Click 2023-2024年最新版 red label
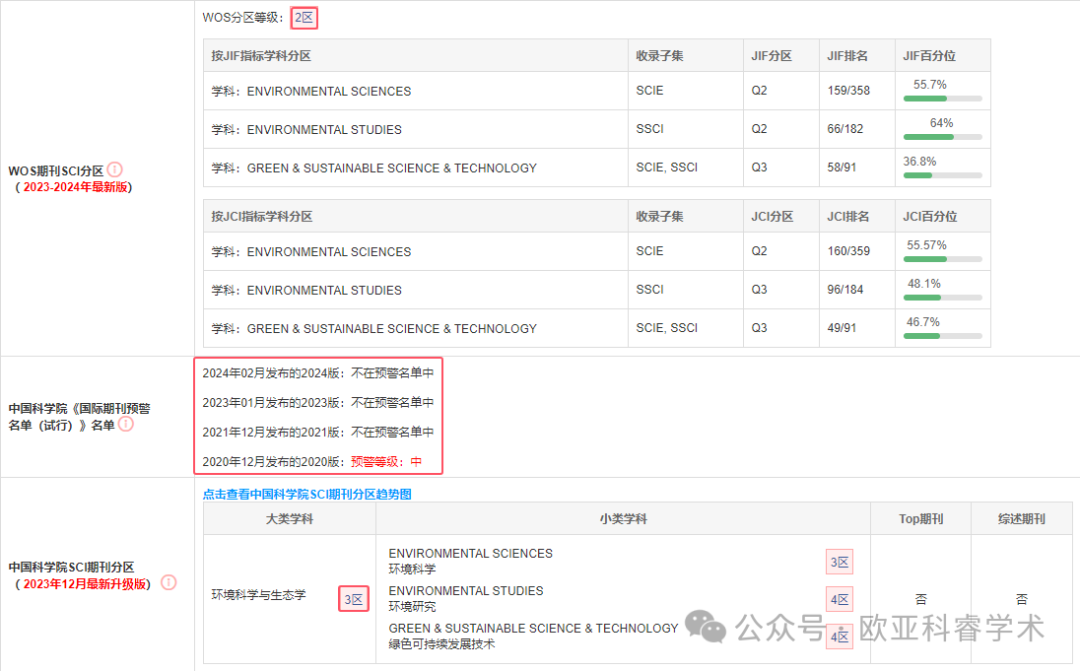Image resolution: width=1080 pixels, height=671 pixels. pyautogui.click(x=76, y=187)
